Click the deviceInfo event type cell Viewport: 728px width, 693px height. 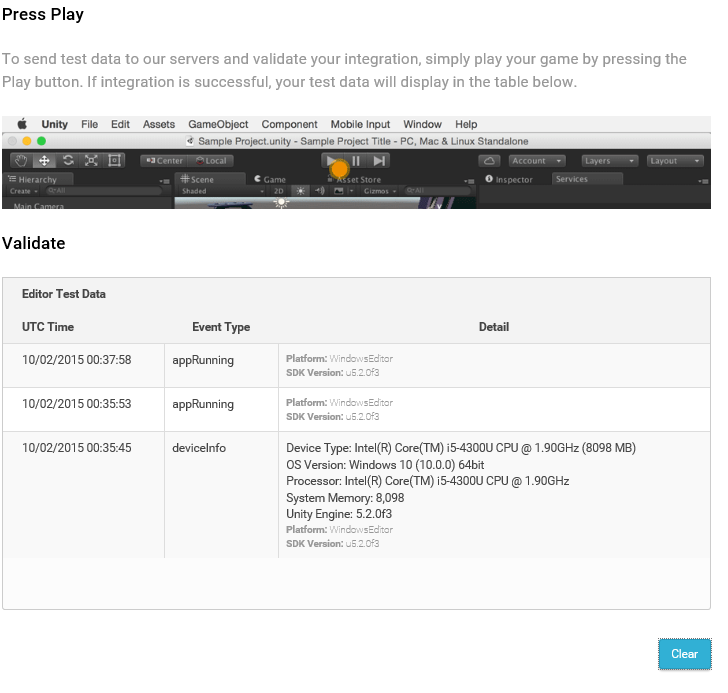pyautogui.click(x=199, y=448)
